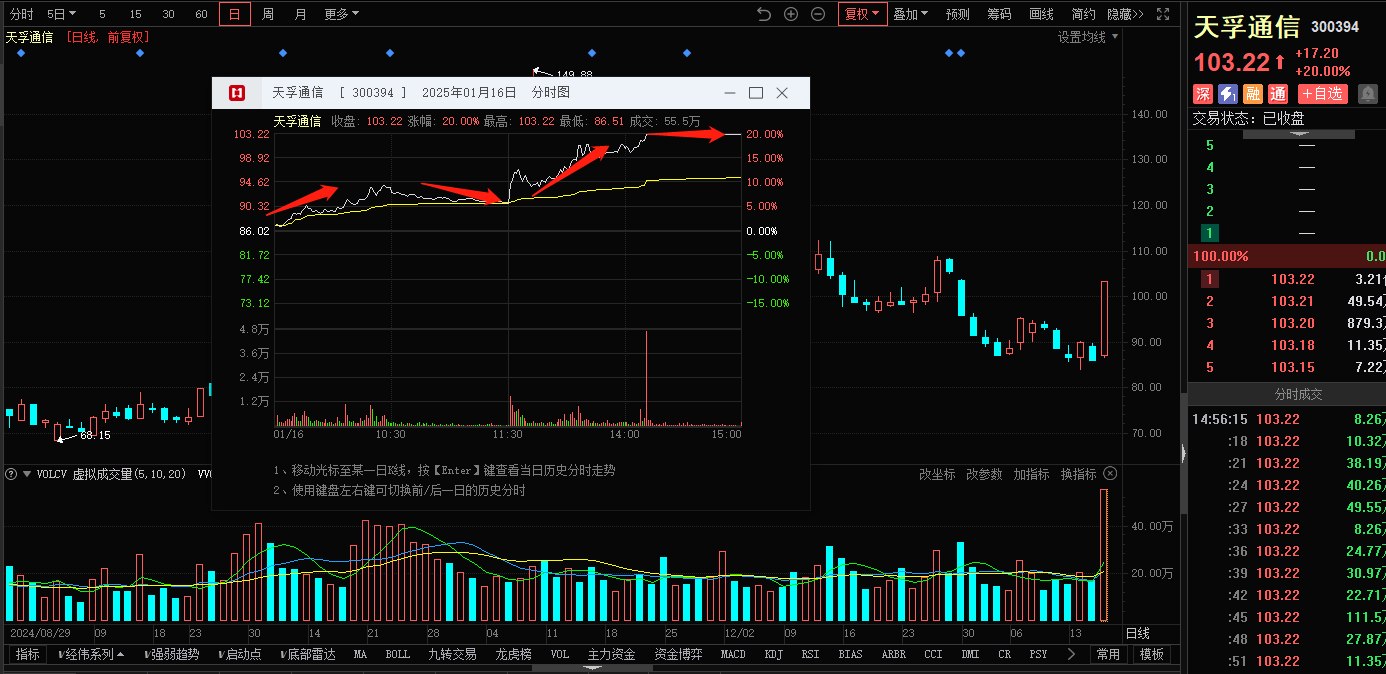This screenshot has height=674, width=1386.
Task: Close the VOLCV indicator panel
Action: point(1110,473)
